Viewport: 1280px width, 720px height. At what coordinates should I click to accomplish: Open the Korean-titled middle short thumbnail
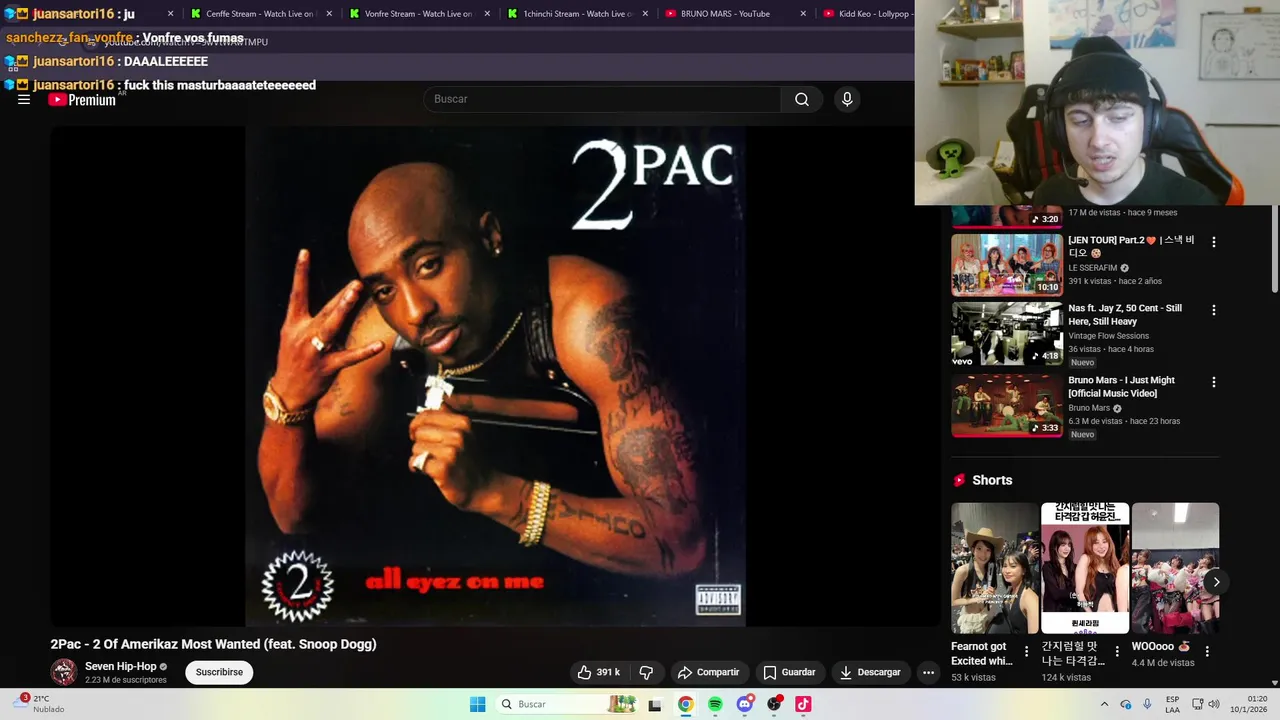coord(1085,568)
